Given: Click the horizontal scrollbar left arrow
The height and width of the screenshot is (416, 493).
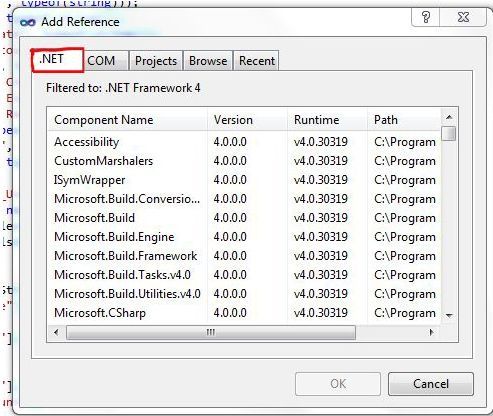Looking at the screenshot, I should click(x=56, y=332).
